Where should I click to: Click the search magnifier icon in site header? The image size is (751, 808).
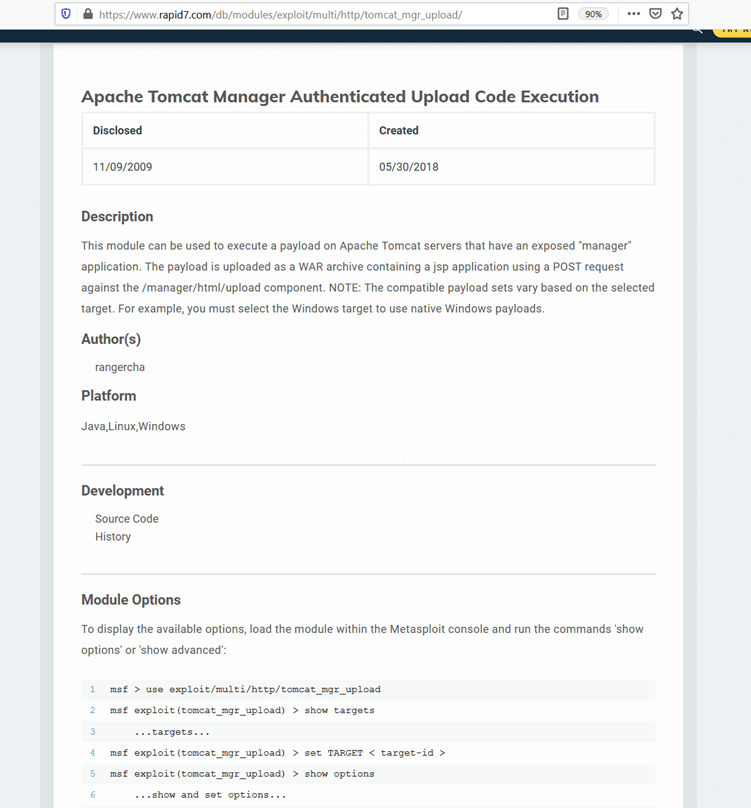click(697, 31)
